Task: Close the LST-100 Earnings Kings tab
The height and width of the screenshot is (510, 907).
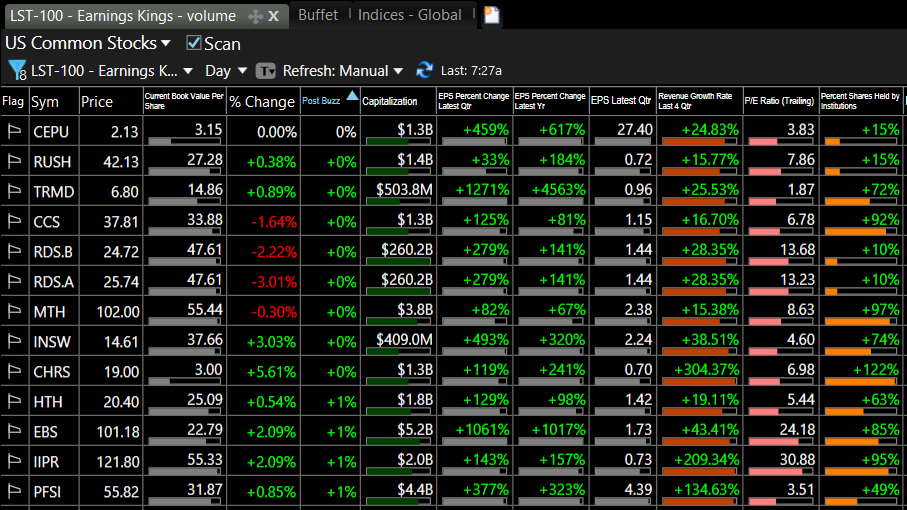Action: 274,16
